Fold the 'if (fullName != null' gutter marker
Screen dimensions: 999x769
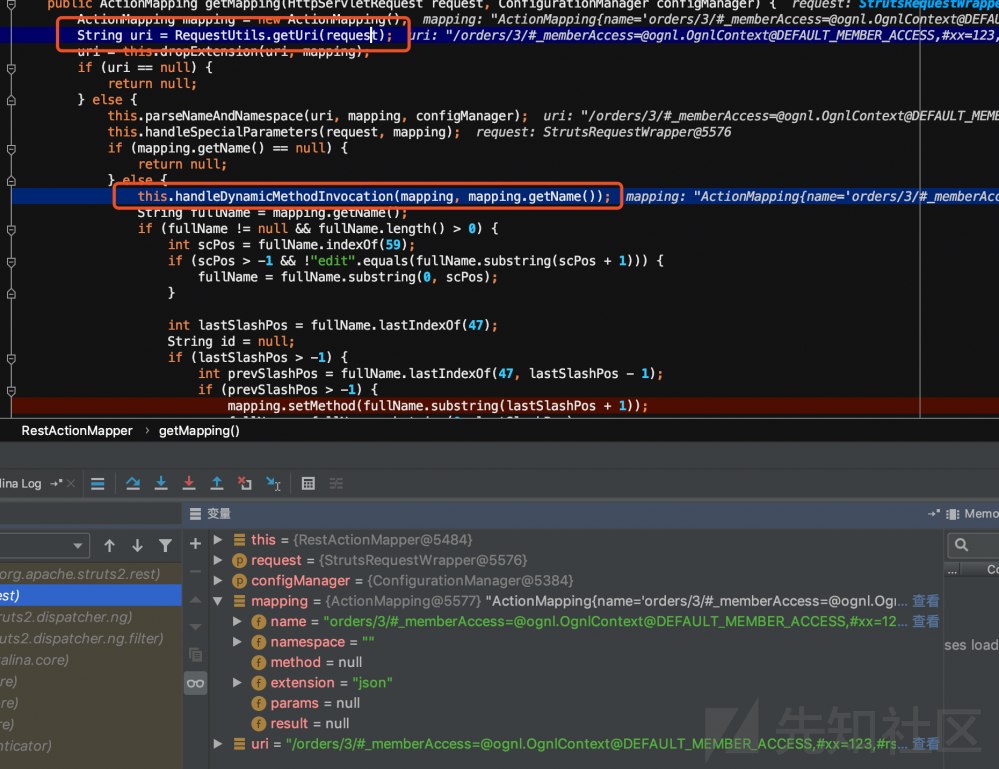(x=11, y=229)
